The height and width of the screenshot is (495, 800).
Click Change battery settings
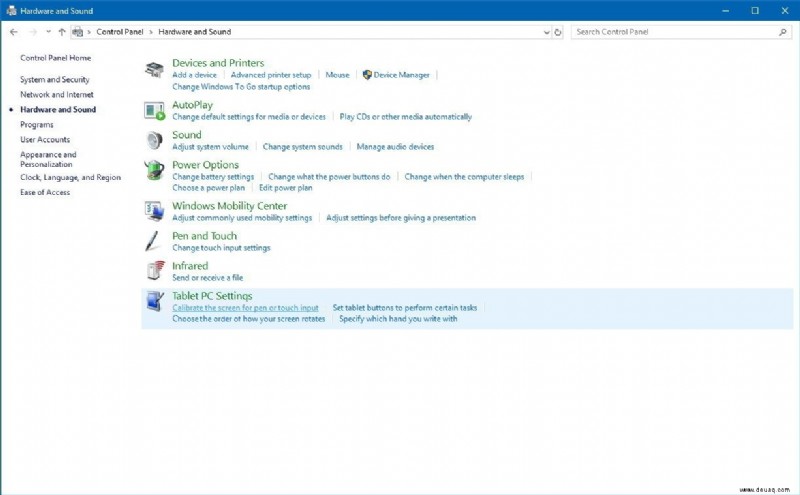[x=213, y=177]
